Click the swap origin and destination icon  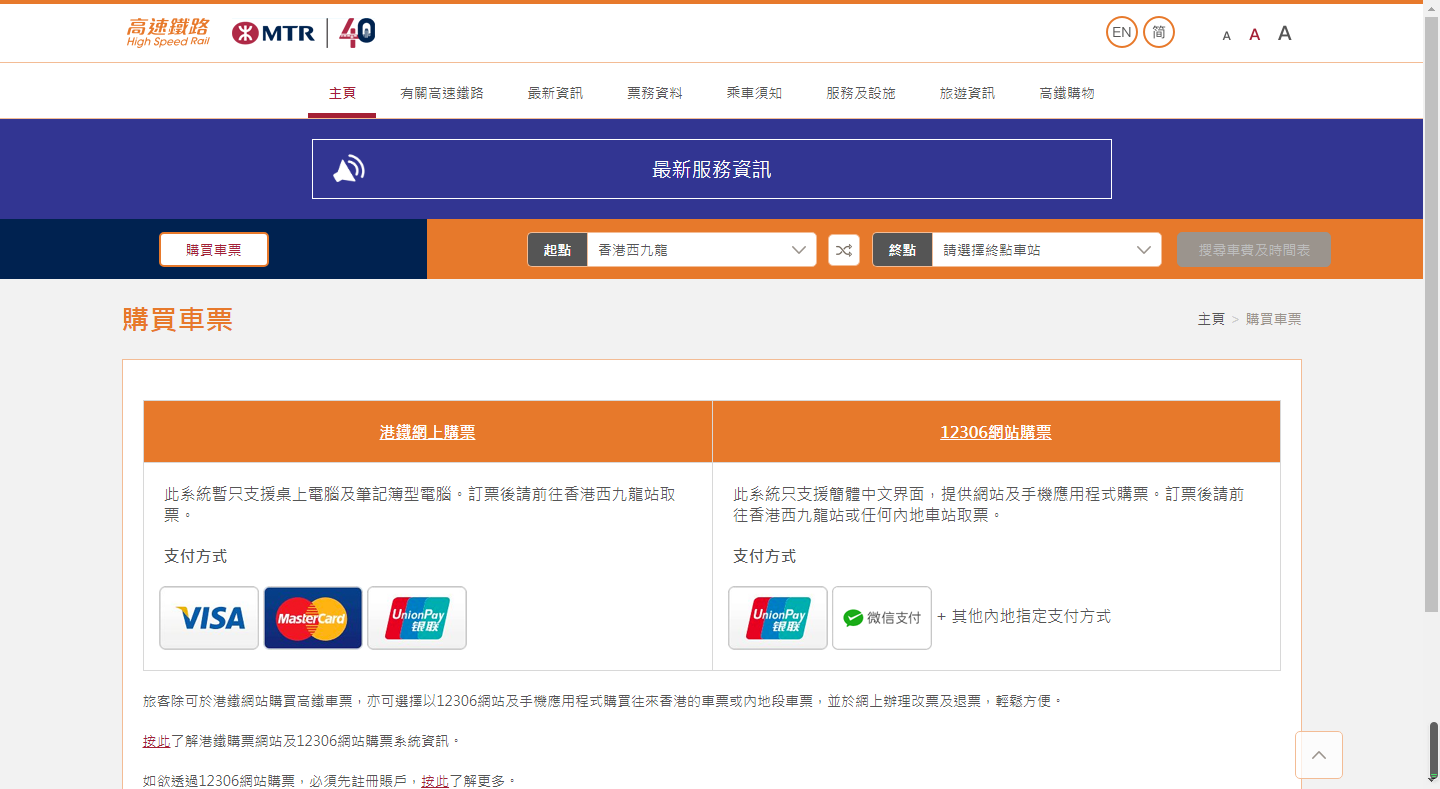pyautogui.click(x=844, y=250)
